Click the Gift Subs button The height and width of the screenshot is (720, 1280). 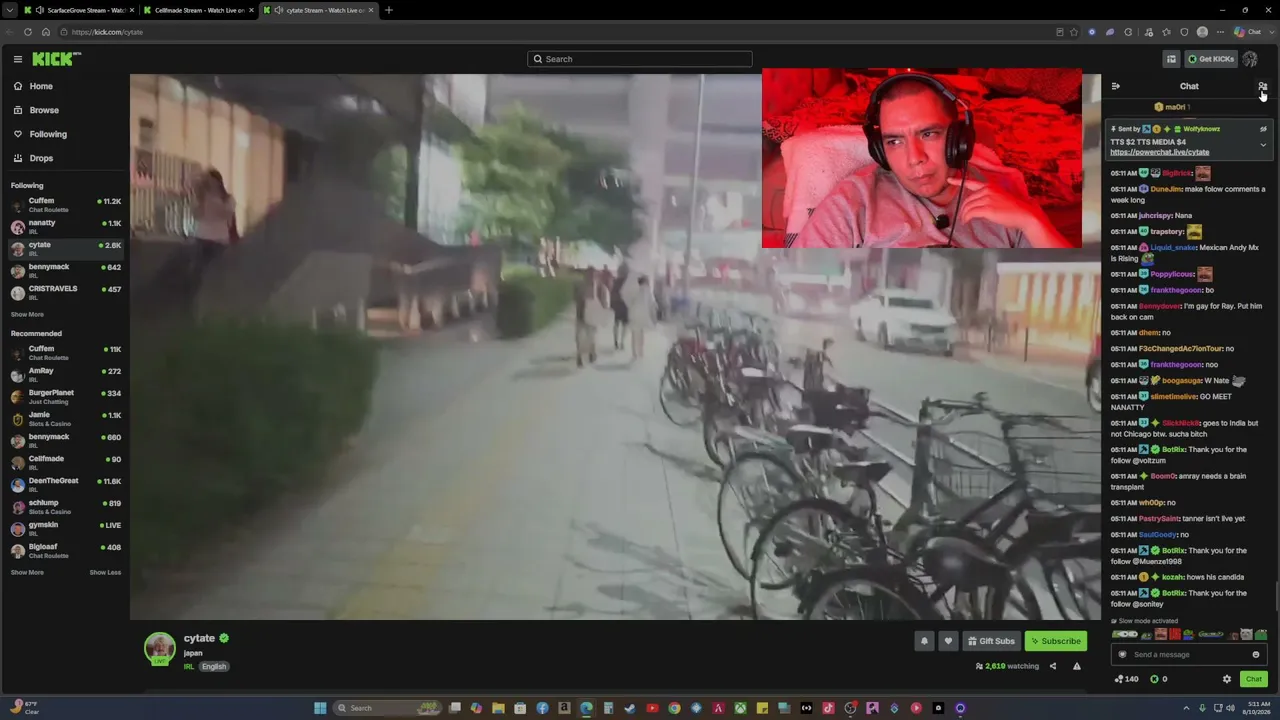pos(991,641)
